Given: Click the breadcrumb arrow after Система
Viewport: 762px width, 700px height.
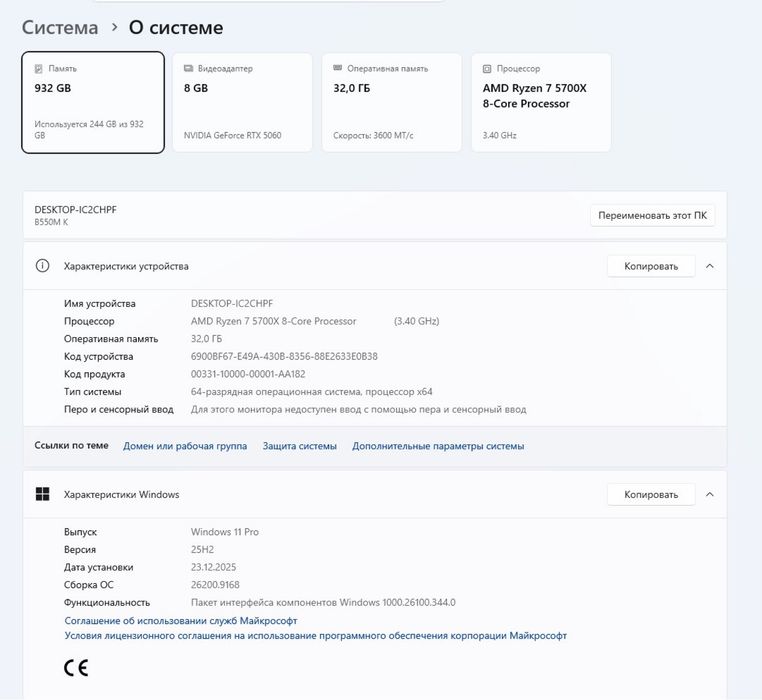Looking at the screenshot, I should tap(114, 27).
